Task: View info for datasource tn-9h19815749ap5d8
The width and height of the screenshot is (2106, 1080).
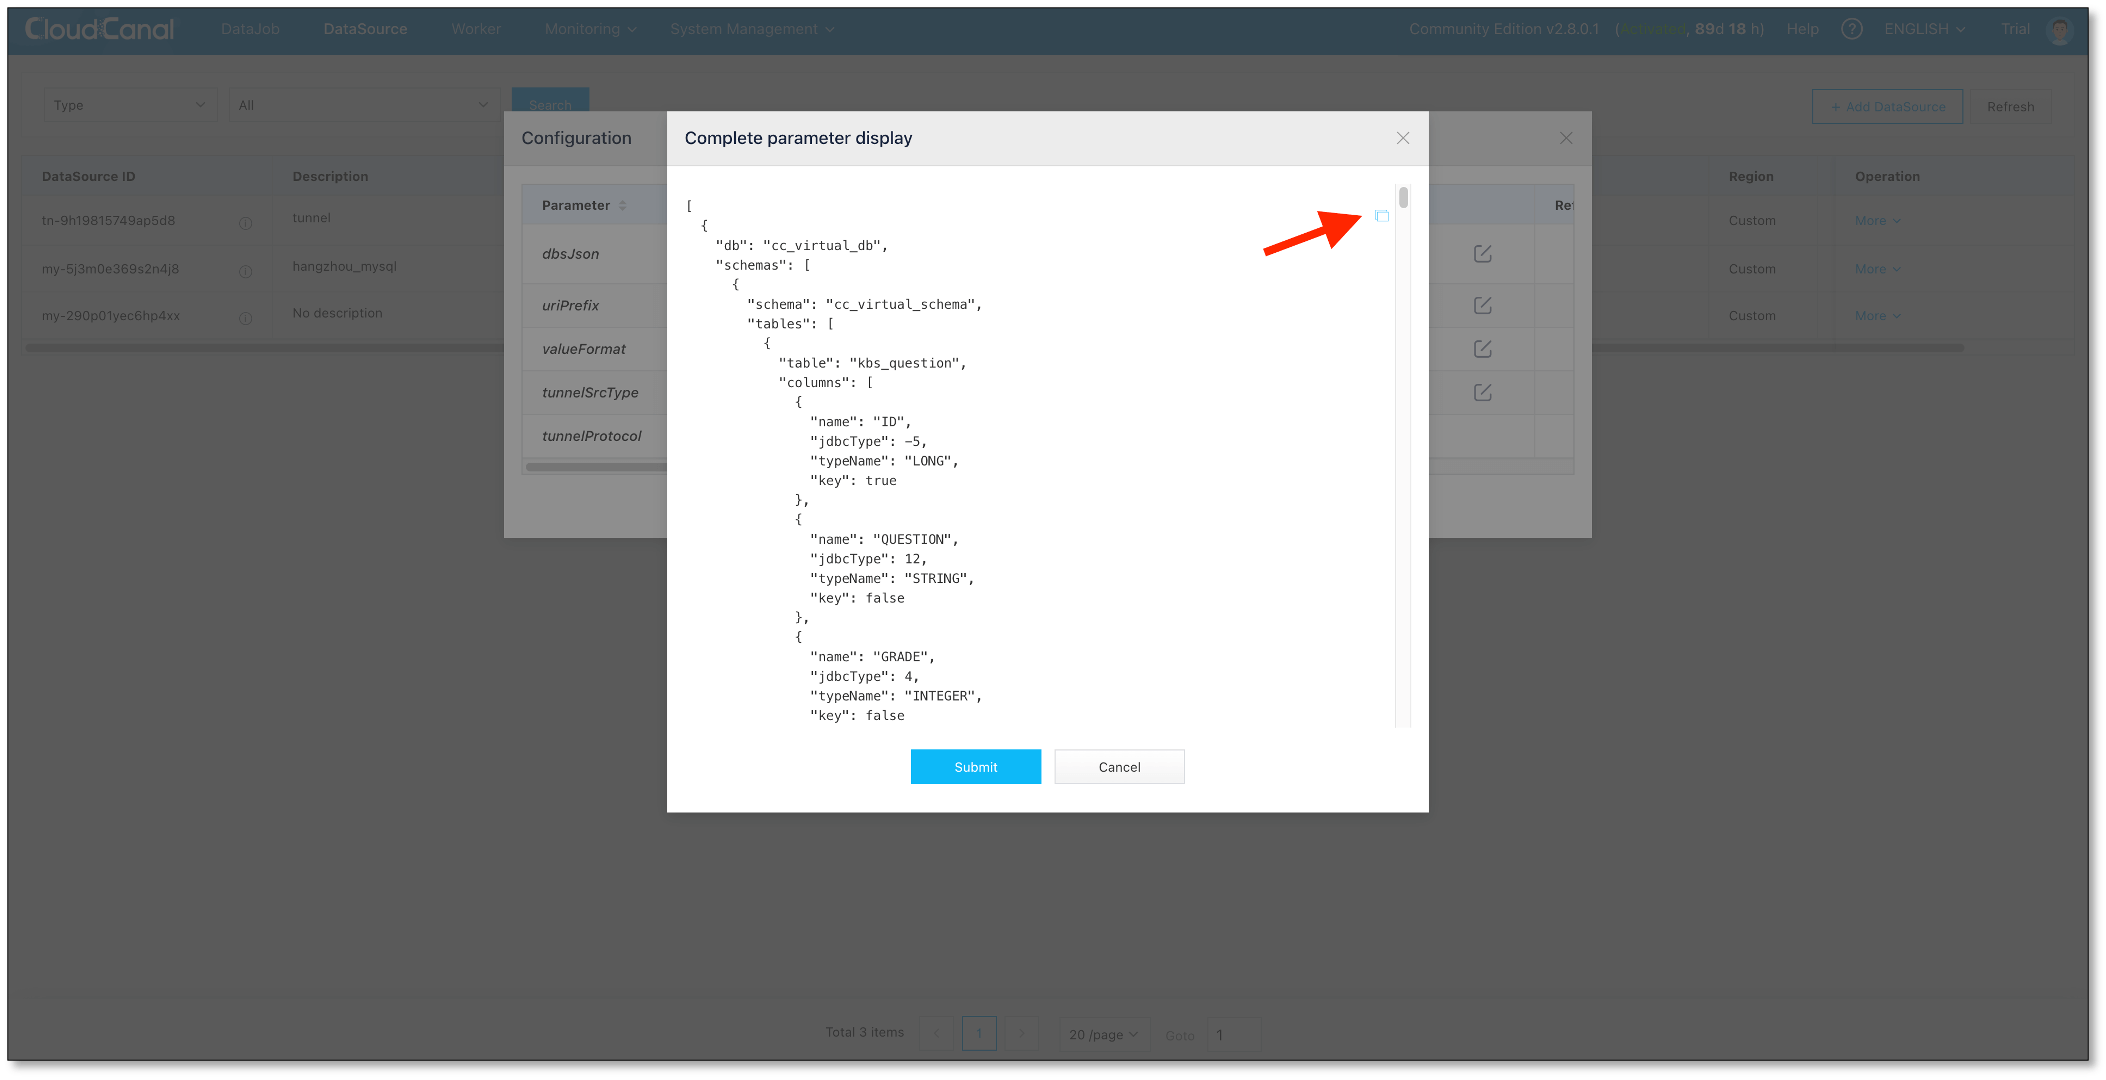Action: point(246,223)
